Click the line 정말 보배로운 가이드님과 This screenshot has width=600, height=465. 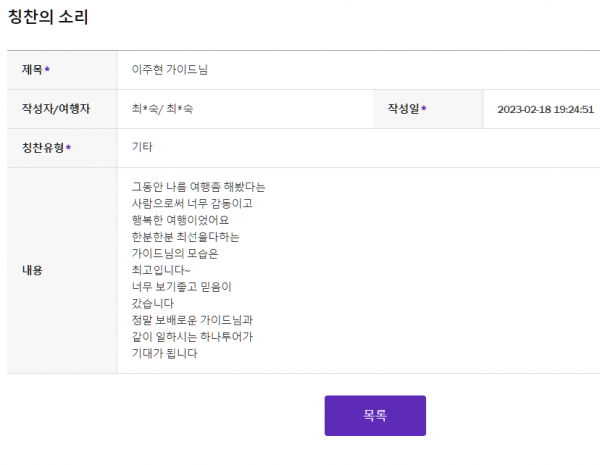tap(192, 320)
